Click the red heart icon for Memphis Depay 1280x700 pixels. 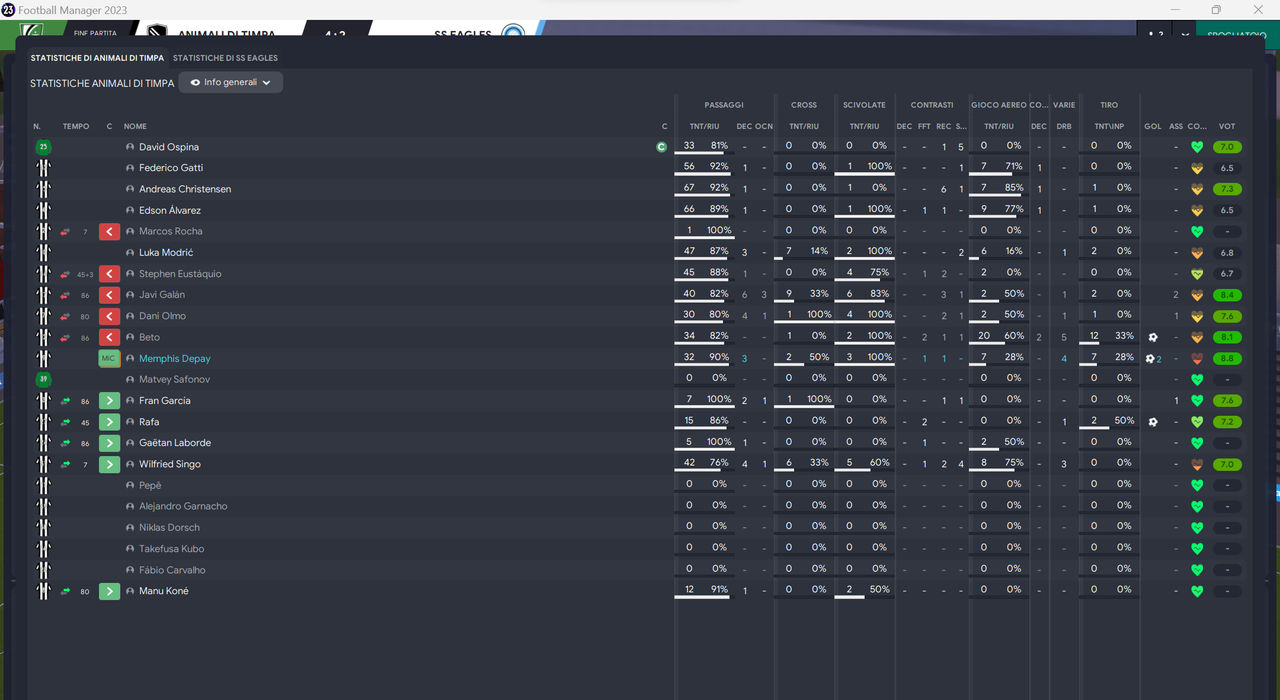(1197, 358)
